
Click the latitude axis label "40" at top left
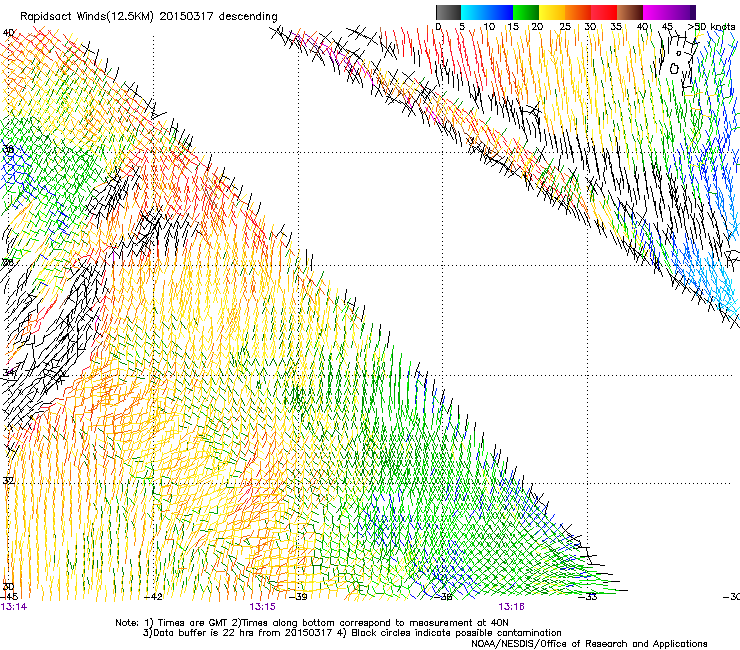pos(8,33)
